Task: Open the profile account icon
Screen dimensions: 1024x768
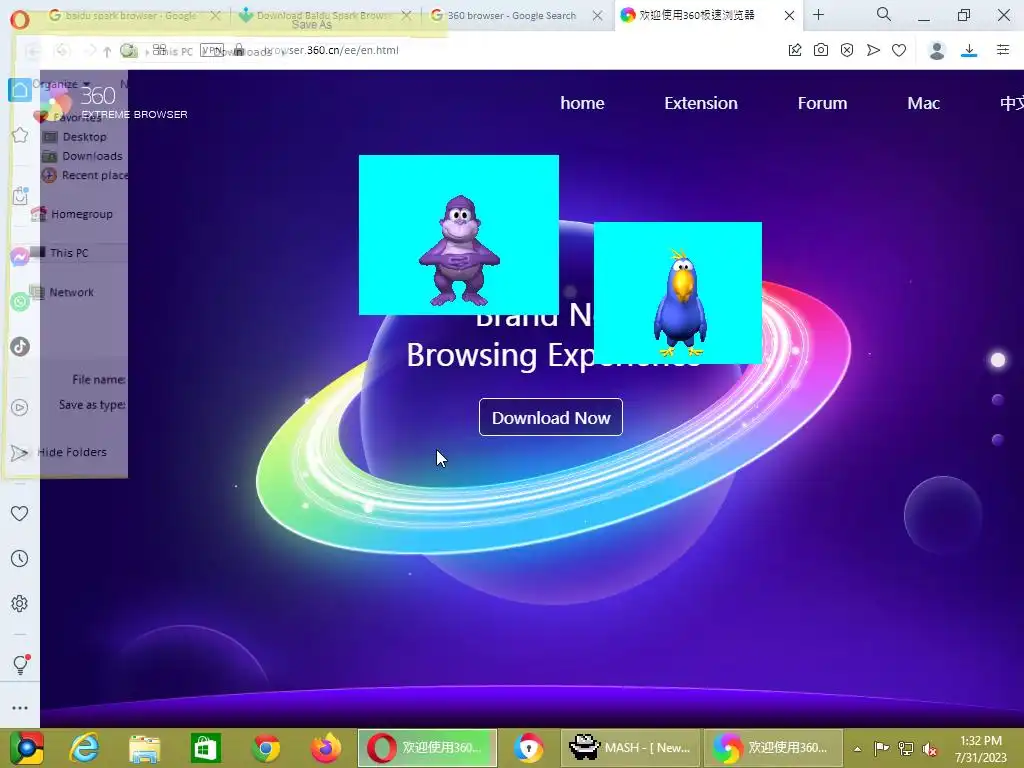Action: (x=937, y=50)
